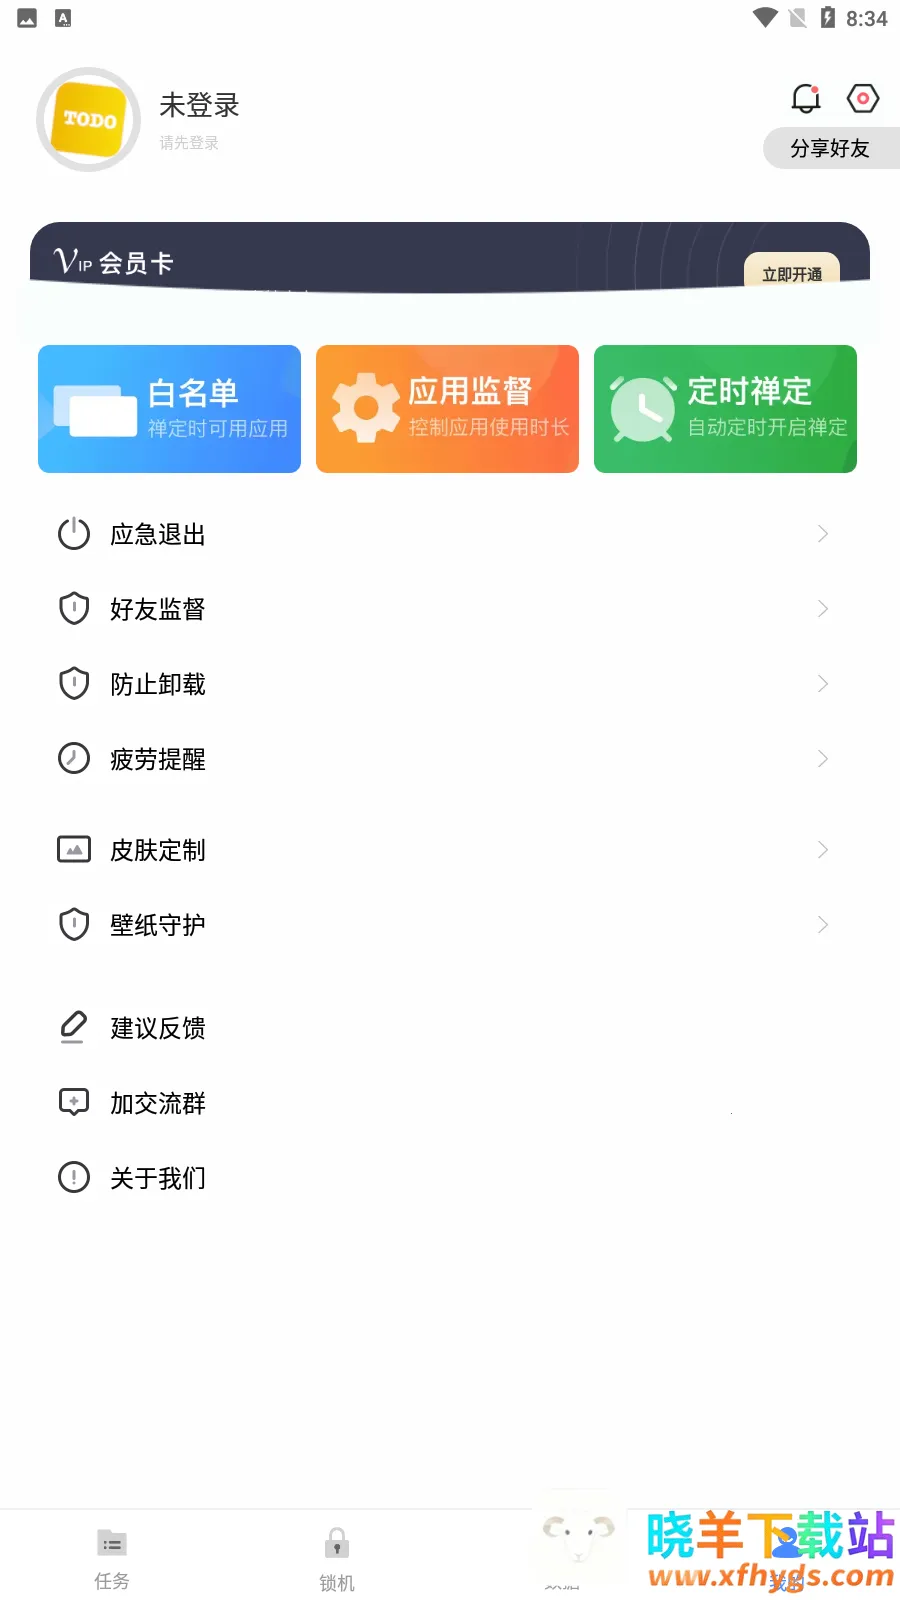Expand 壁纸守护 using its chevron
Viewport: 900px width, 1600px height.
pos(822,925)
